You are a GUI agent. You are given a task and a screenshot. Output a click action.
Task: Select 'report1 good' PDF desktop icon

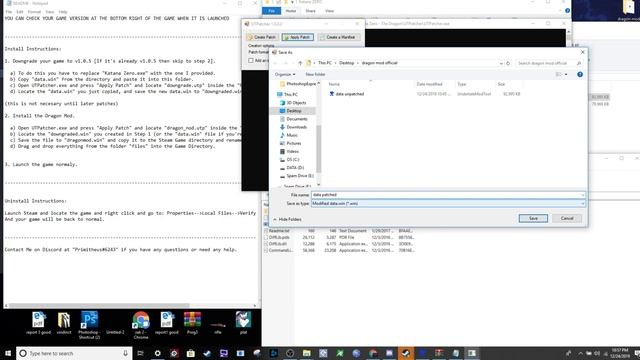167,324
